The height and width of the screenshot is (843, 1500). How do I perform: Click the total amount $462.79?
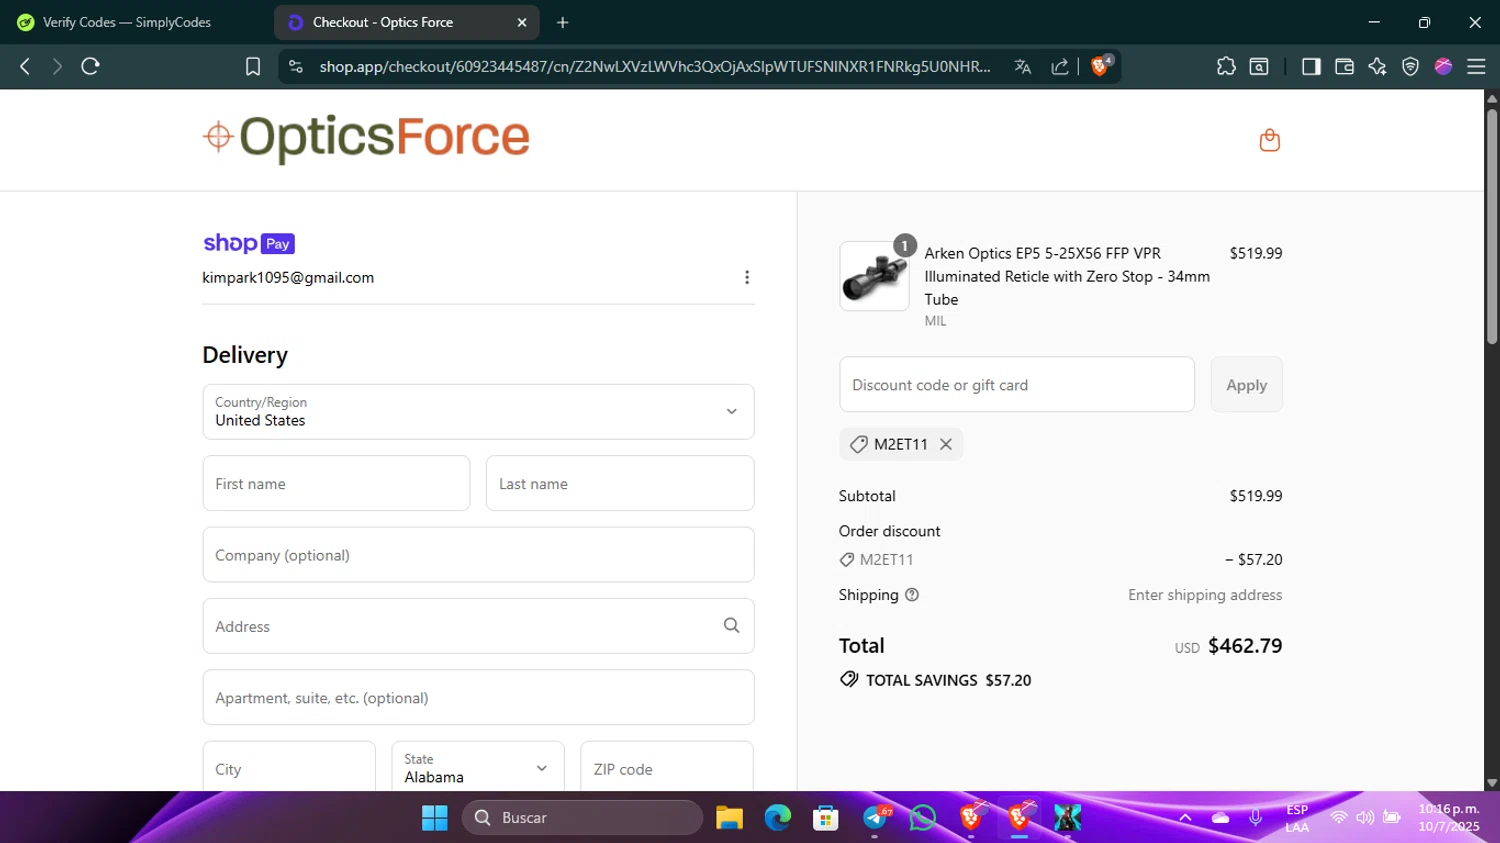[1245, 646]
